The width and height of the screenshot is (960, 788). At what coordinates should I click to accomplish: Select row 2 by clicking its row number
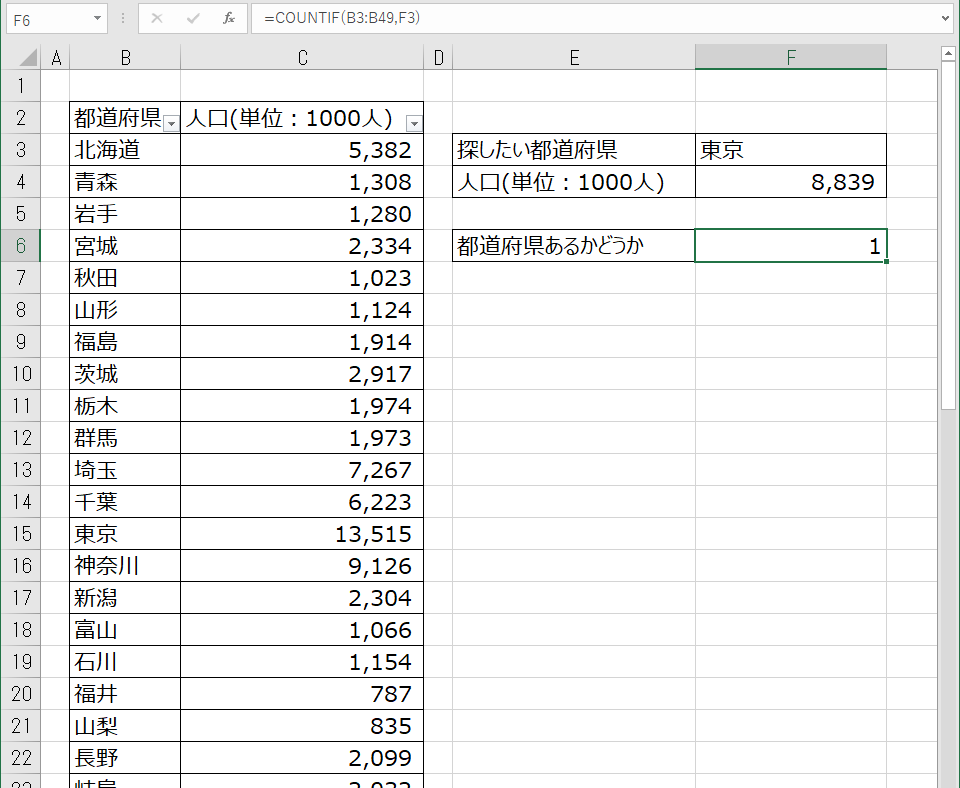[20, 117]
